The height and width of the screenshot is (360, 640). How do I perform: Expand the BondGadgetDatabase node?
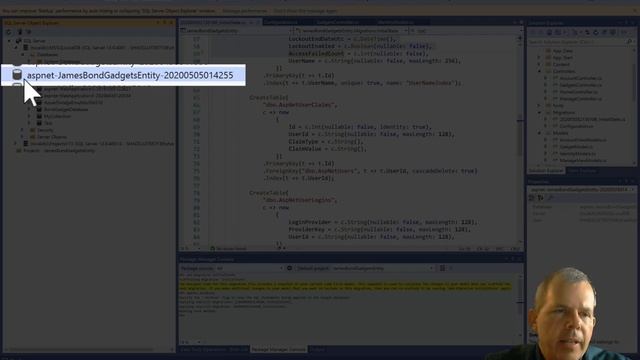[29, 109]
